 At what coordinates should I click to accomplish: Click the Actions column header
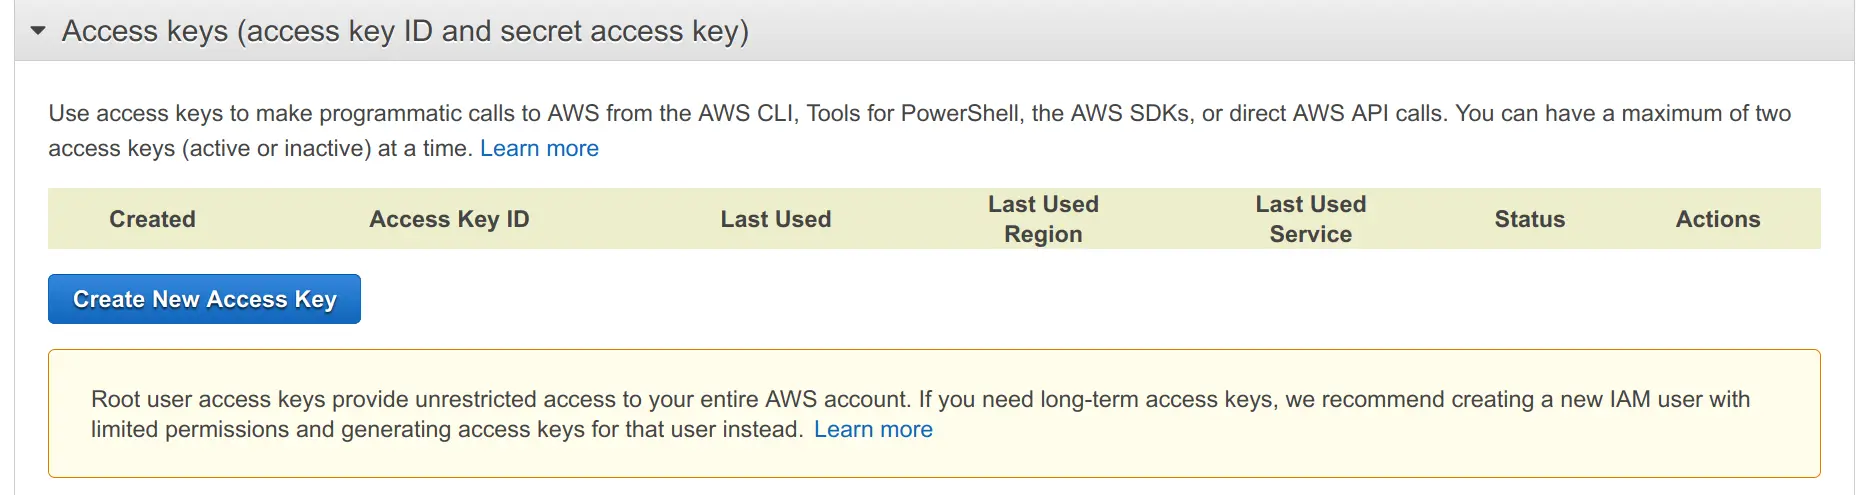pos(1717,219)
